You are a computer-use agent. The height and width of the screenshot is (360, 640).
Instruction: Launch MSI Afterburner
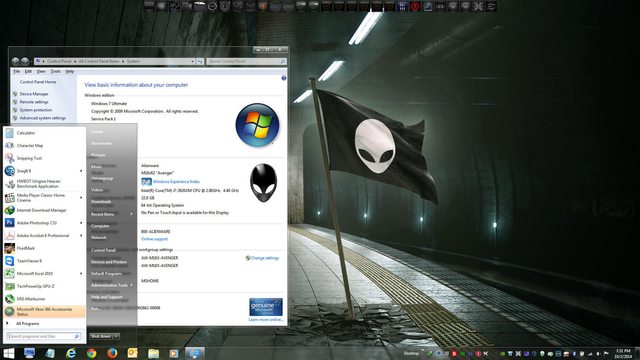click(x=44, y=299)
